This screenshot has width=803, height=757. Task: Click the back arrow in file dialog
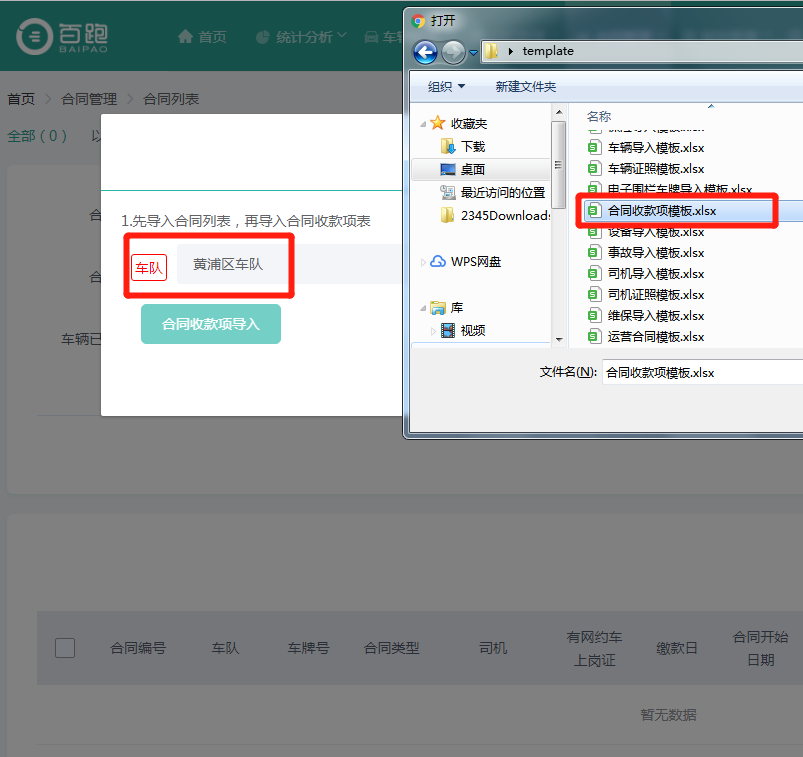425,51
